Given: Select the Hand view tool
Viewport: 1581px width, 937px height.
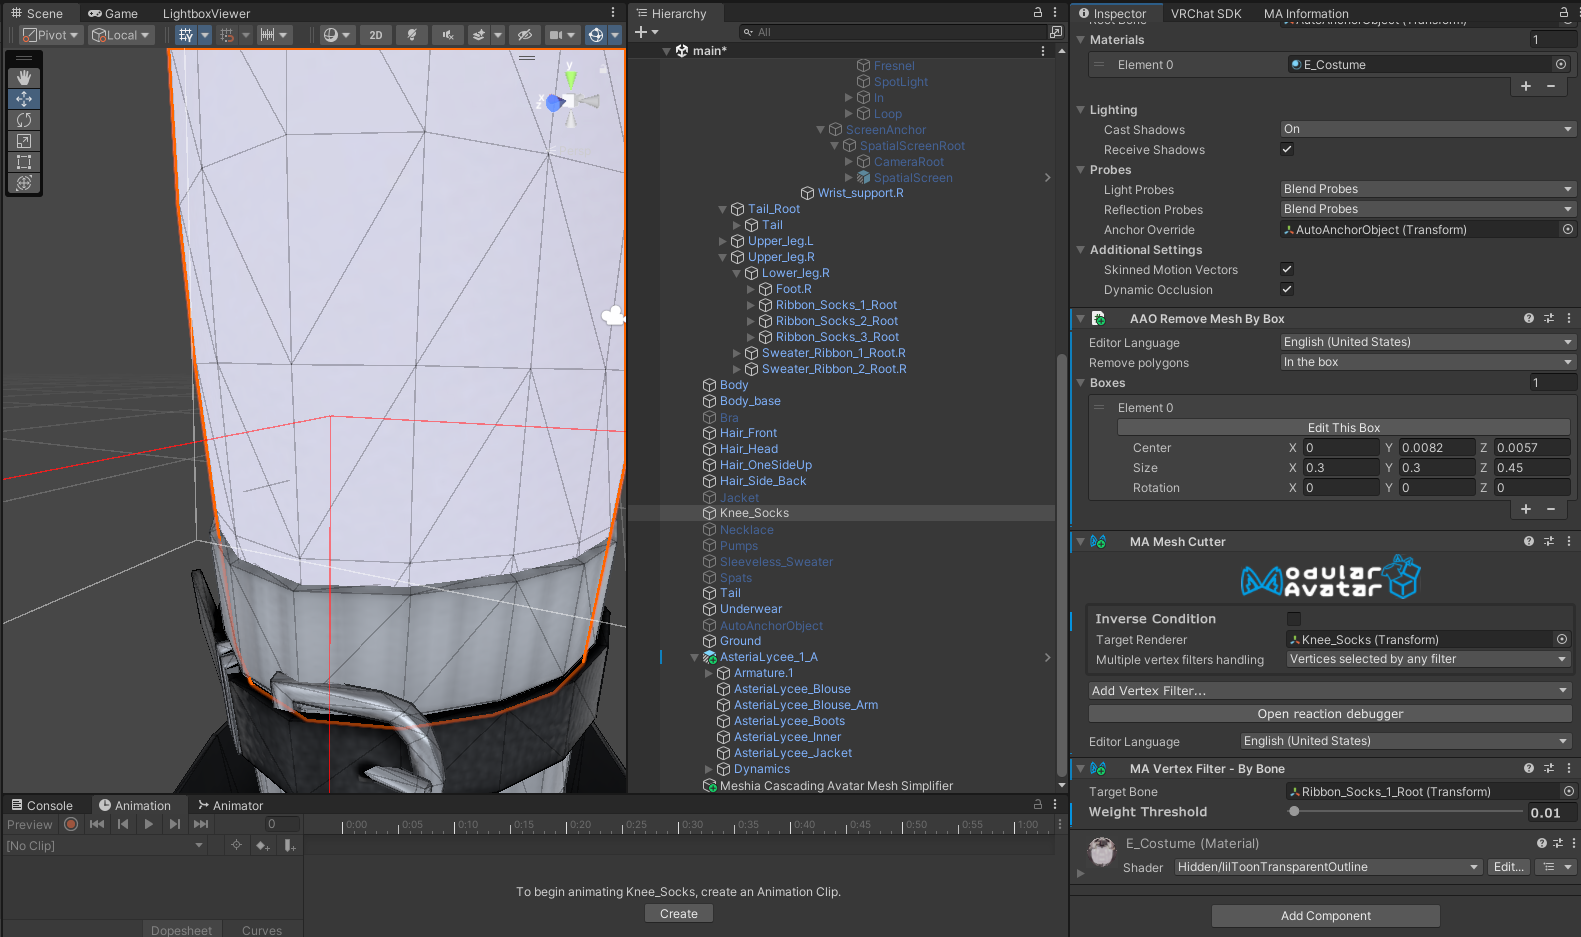Looking at the screenshot, I should point(24,78).
